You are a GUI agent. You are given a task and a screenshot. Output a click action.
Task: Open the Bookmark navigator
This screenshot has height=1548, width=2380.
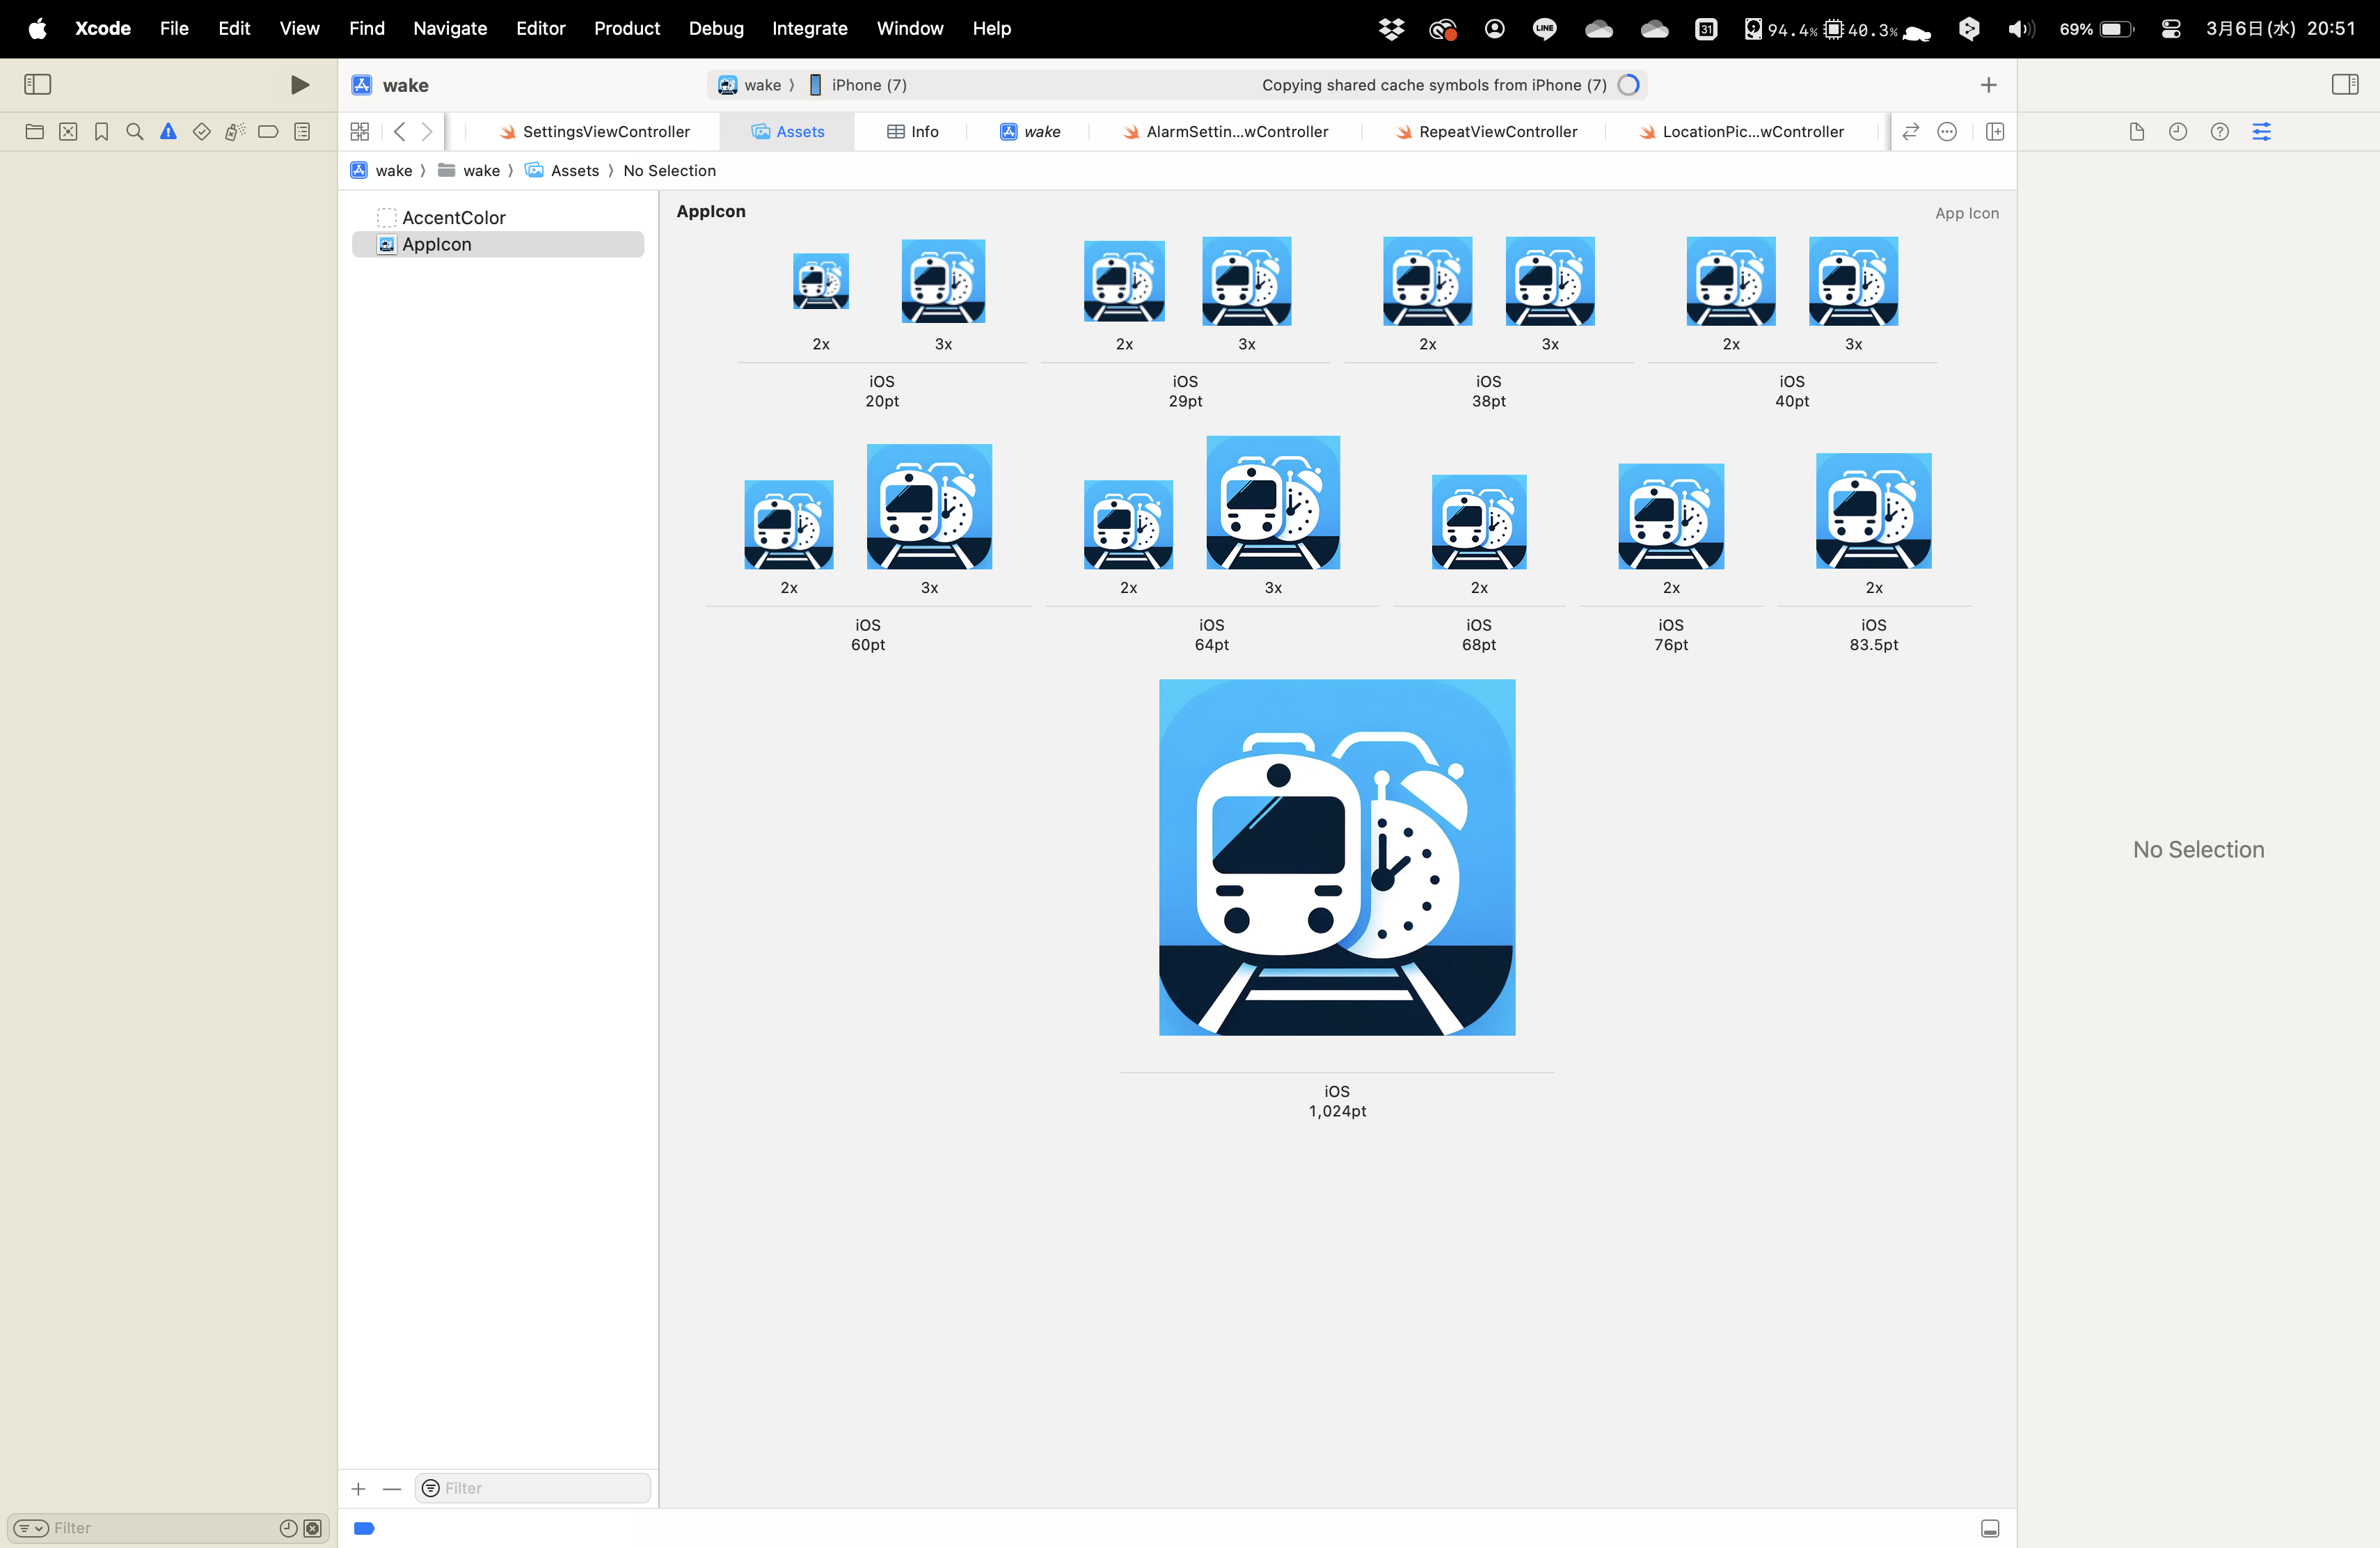click(x=101, y=131)
